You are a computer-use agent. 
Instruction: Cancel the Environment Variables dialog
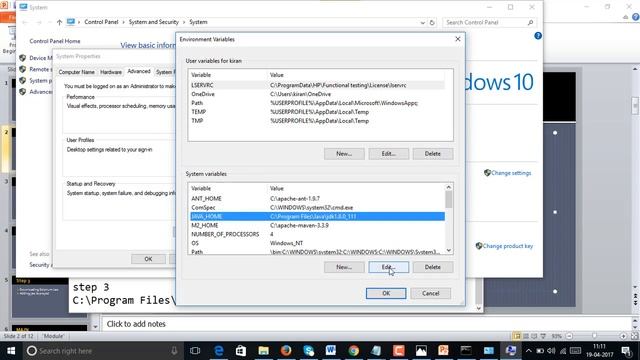click(431, 293)
